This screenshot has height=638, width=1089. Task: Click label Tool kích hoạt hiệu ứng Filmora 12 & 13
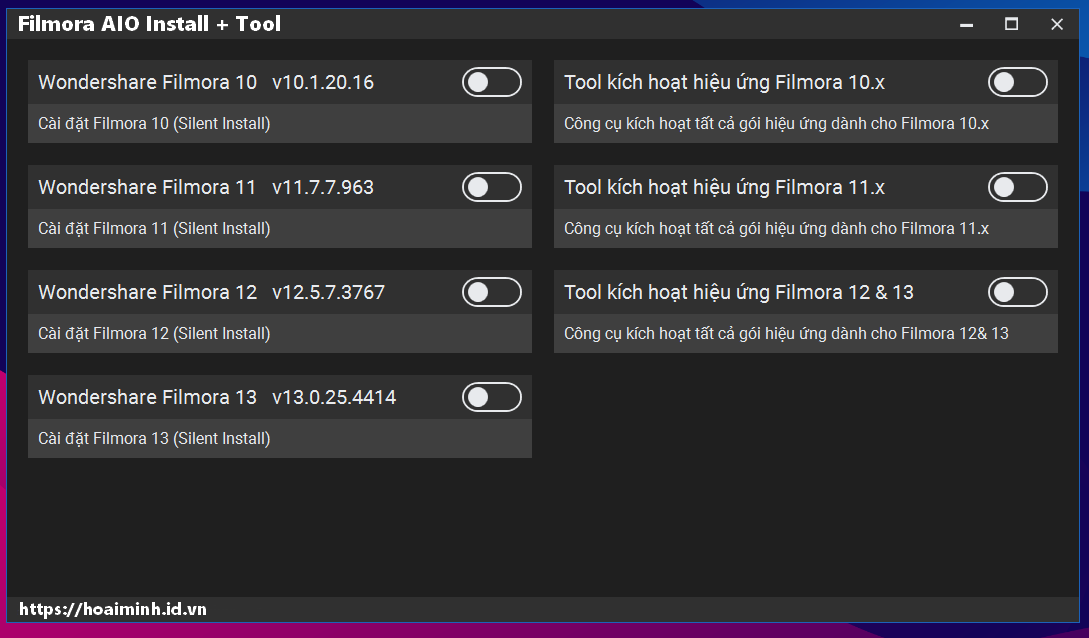coord(739,292)
